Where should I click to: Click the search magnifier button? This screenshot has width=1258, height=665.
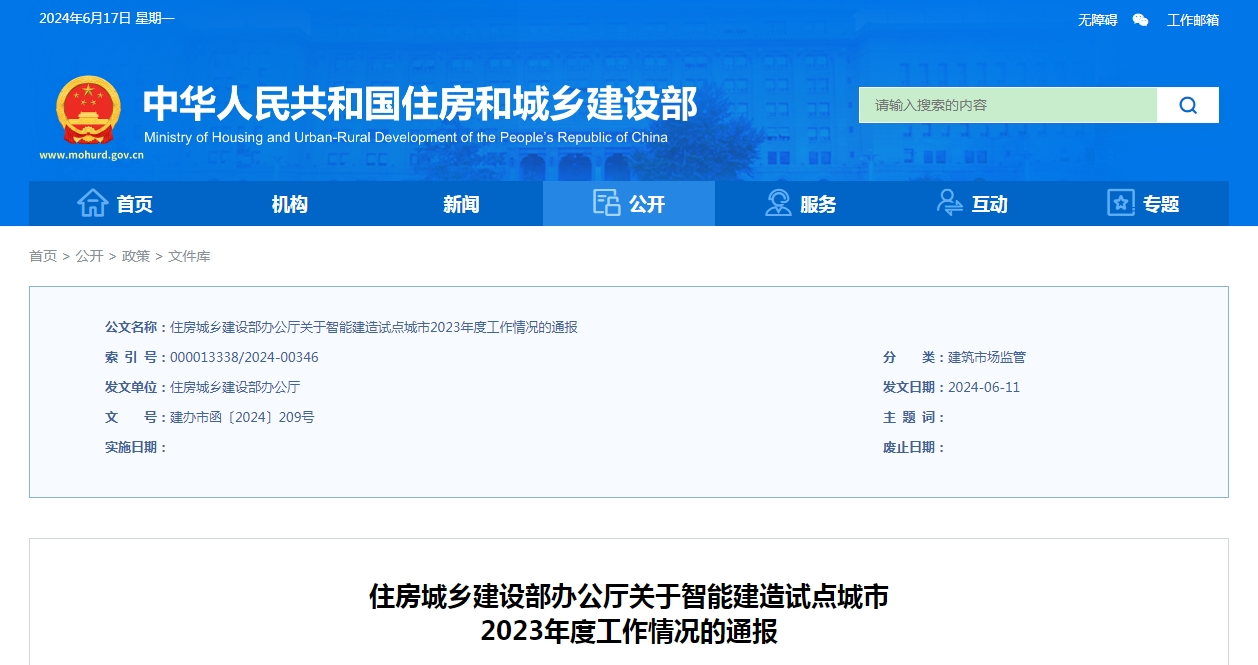(x=1188, y=105)
